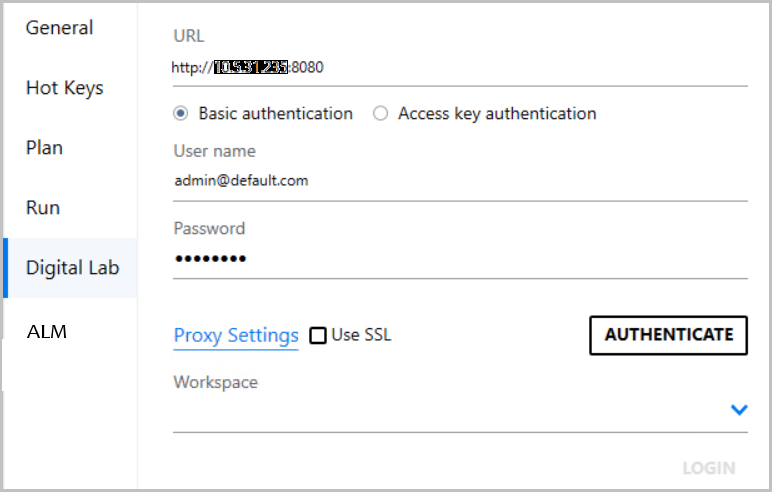
Task: Focus the URL address input field
Action: 460,68
